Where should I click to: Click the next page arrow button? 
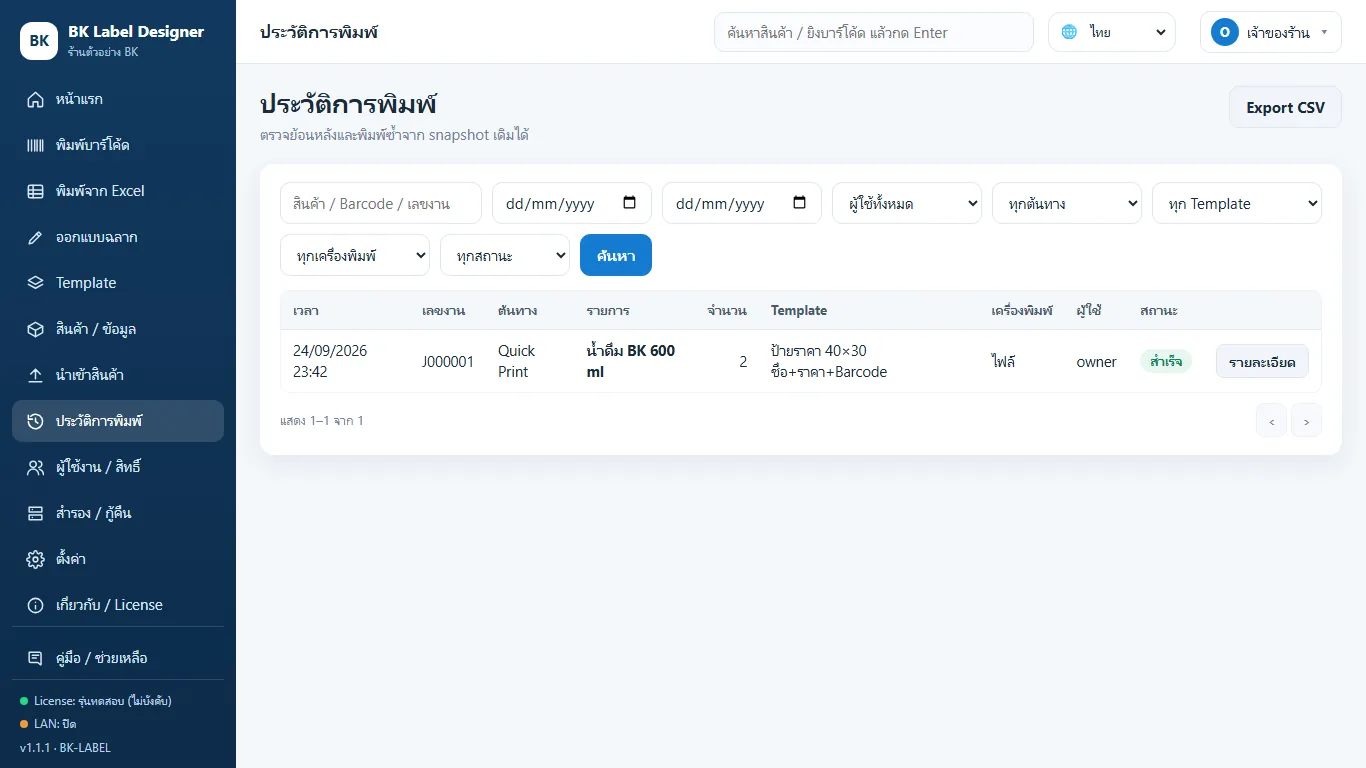click(1306, 421)
